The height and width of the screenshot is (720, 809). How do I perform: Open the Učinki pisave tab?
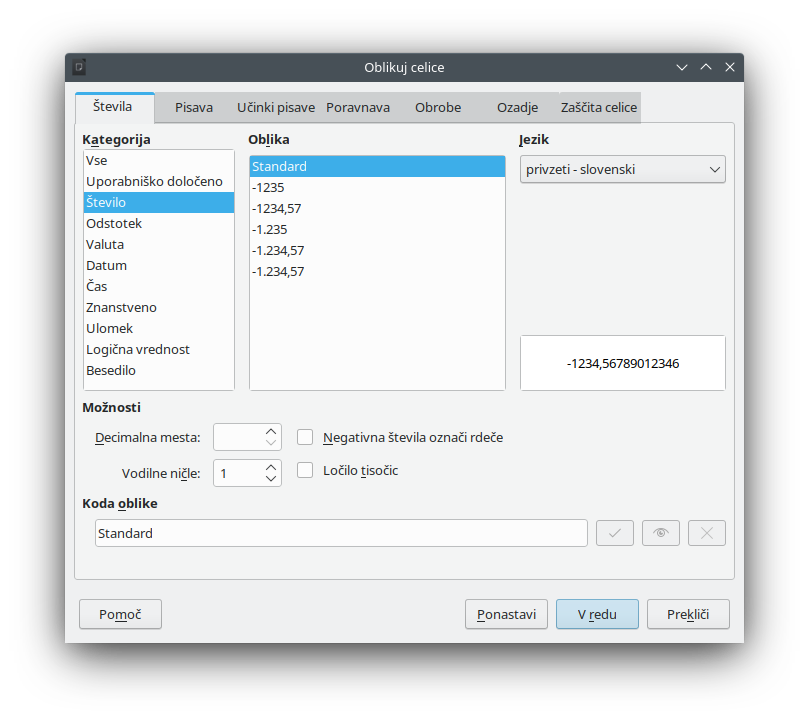[276, 107]
